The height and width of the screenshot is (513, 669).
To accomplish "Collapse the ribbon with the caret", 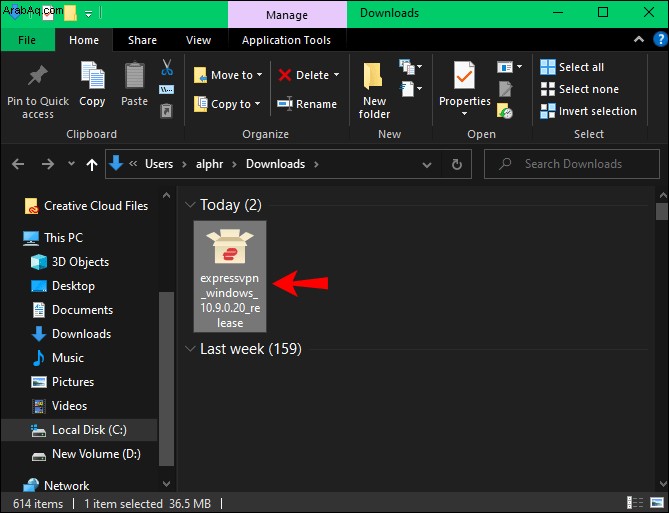I will pos(639,39).
